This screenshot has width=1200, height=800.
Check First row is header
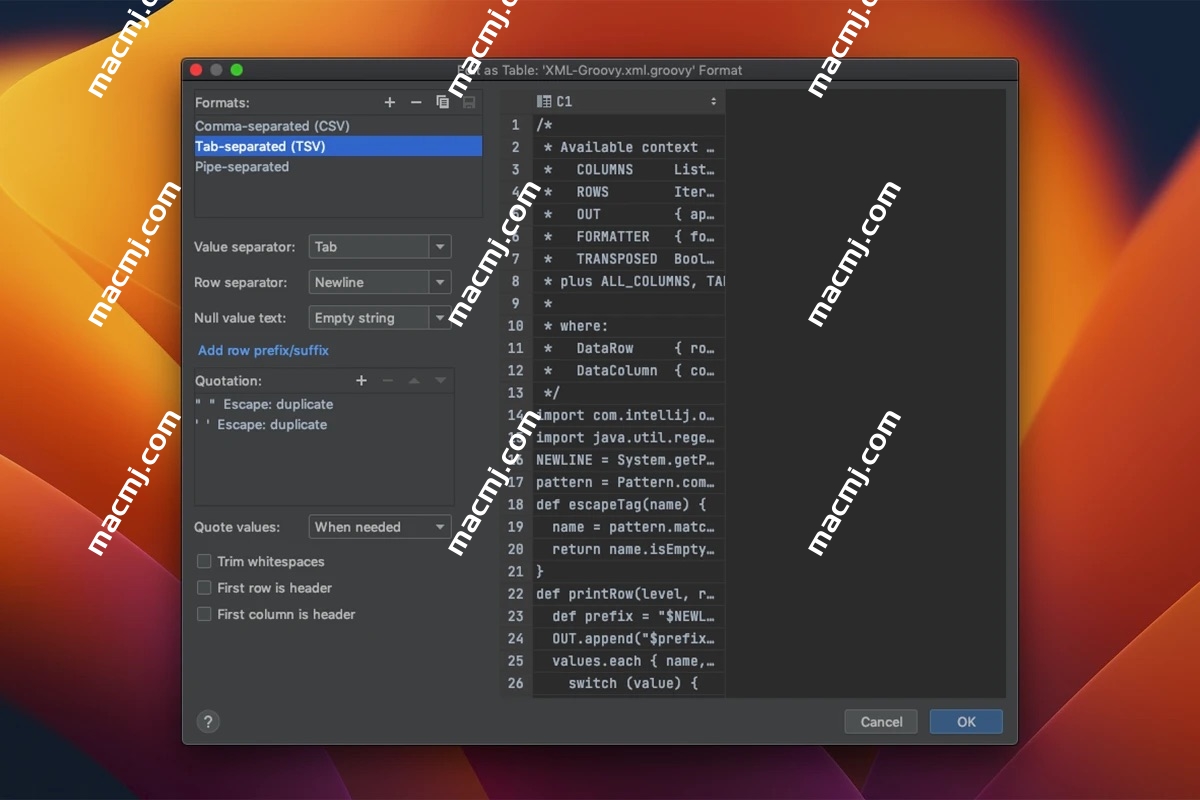click(x=205, y=588)
